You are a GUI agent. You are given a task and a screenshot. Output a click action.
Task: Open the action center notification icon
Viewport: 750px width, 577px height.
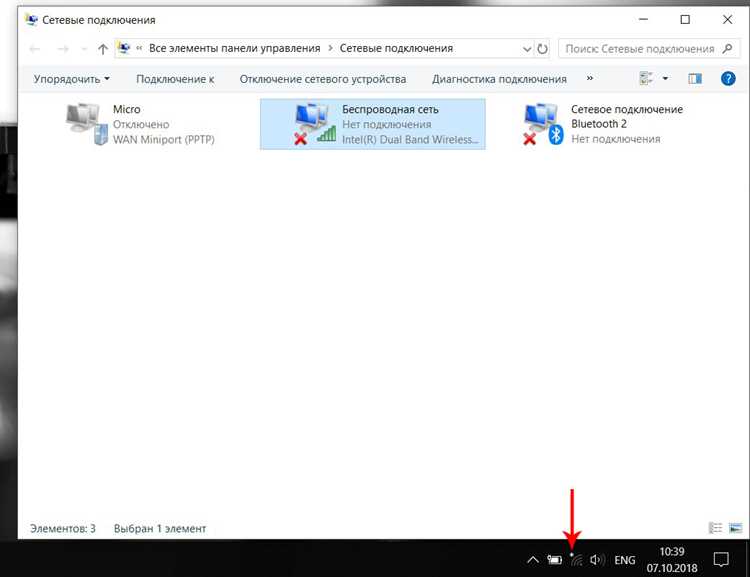click(x=721, y=559)
